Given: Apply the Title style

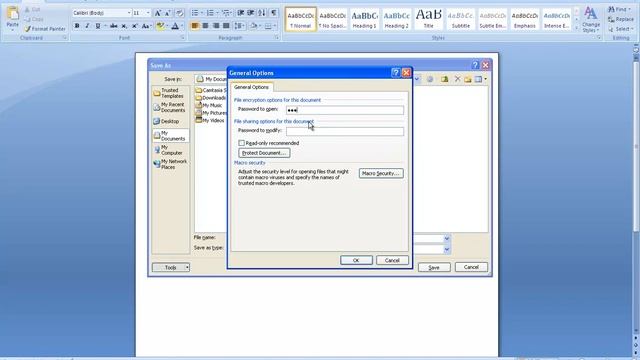Looking at the screenshot, I should 429,19.
